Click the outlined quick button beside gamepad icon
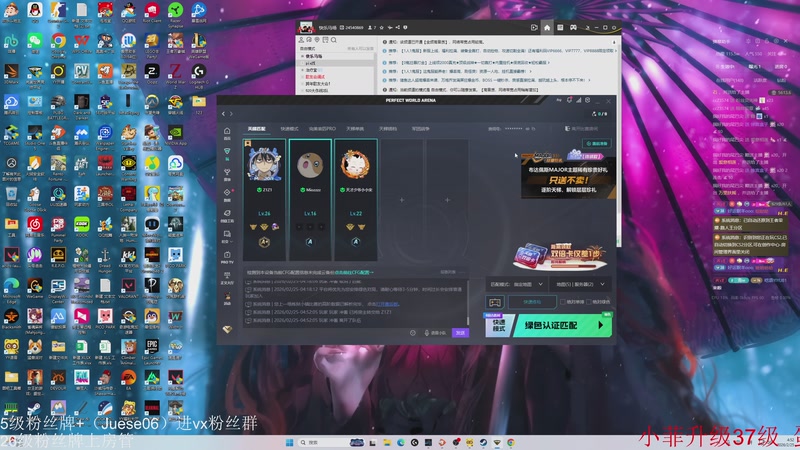The height and width of the screenshot is (450, 800). [x=532, y=302]
